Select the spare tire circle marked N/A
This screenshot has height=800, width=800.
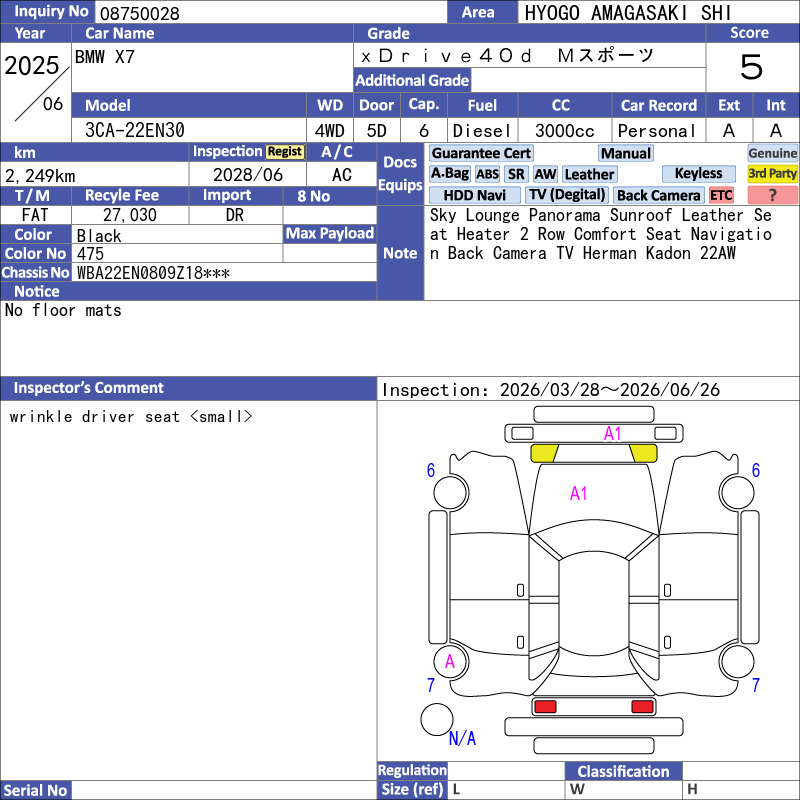[437, 719]
